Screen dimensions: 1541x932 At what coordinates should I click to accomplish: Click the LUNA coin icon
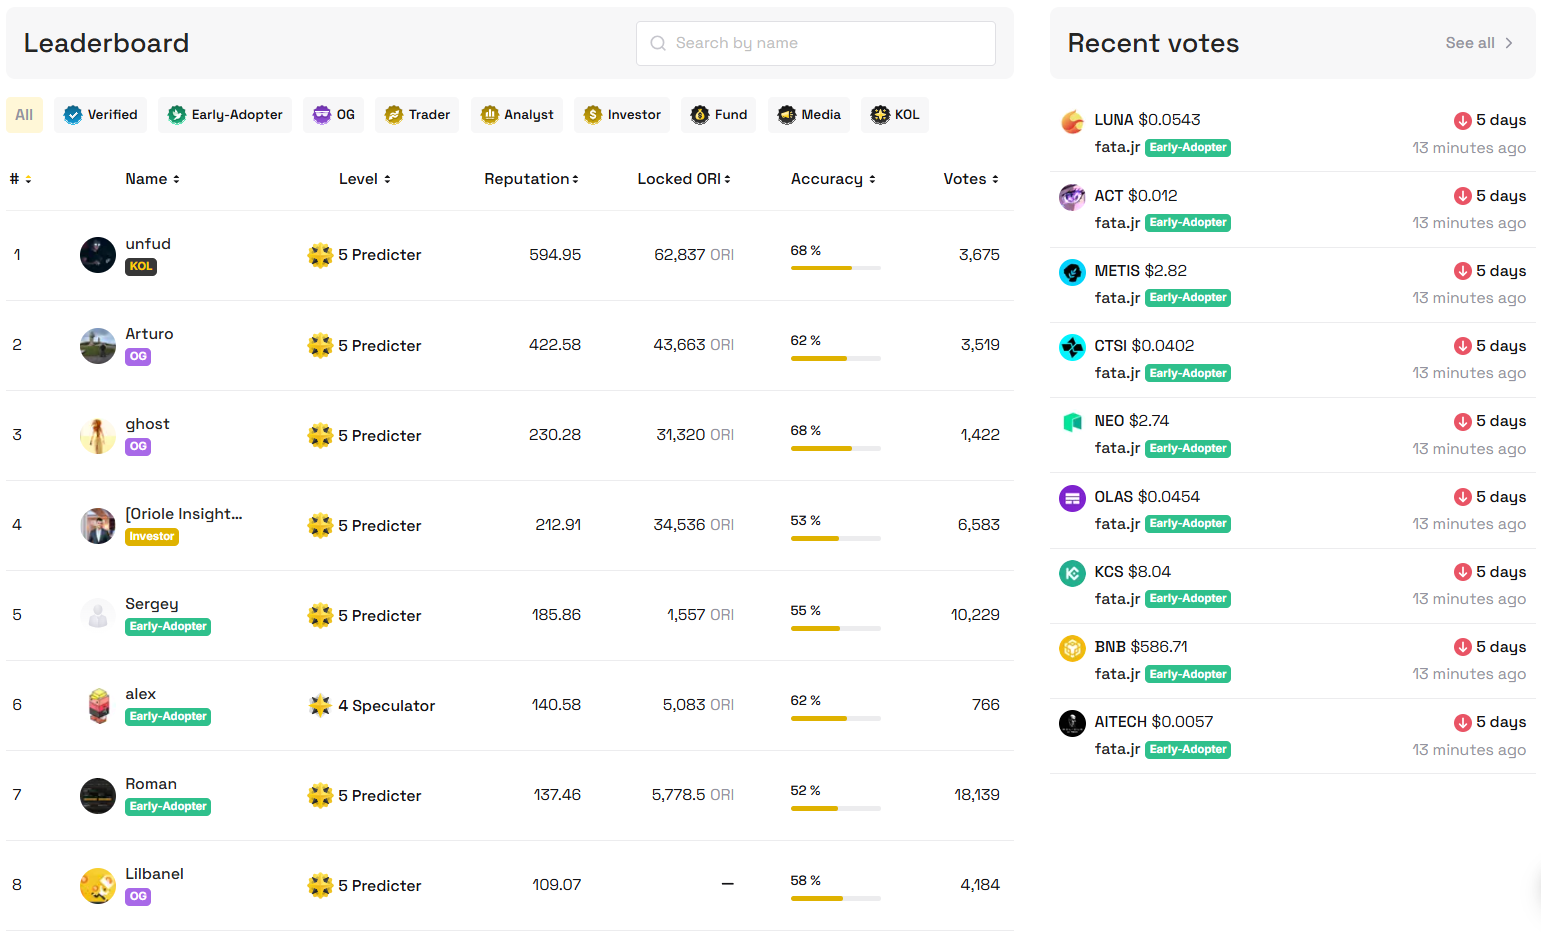point(1072,122)
